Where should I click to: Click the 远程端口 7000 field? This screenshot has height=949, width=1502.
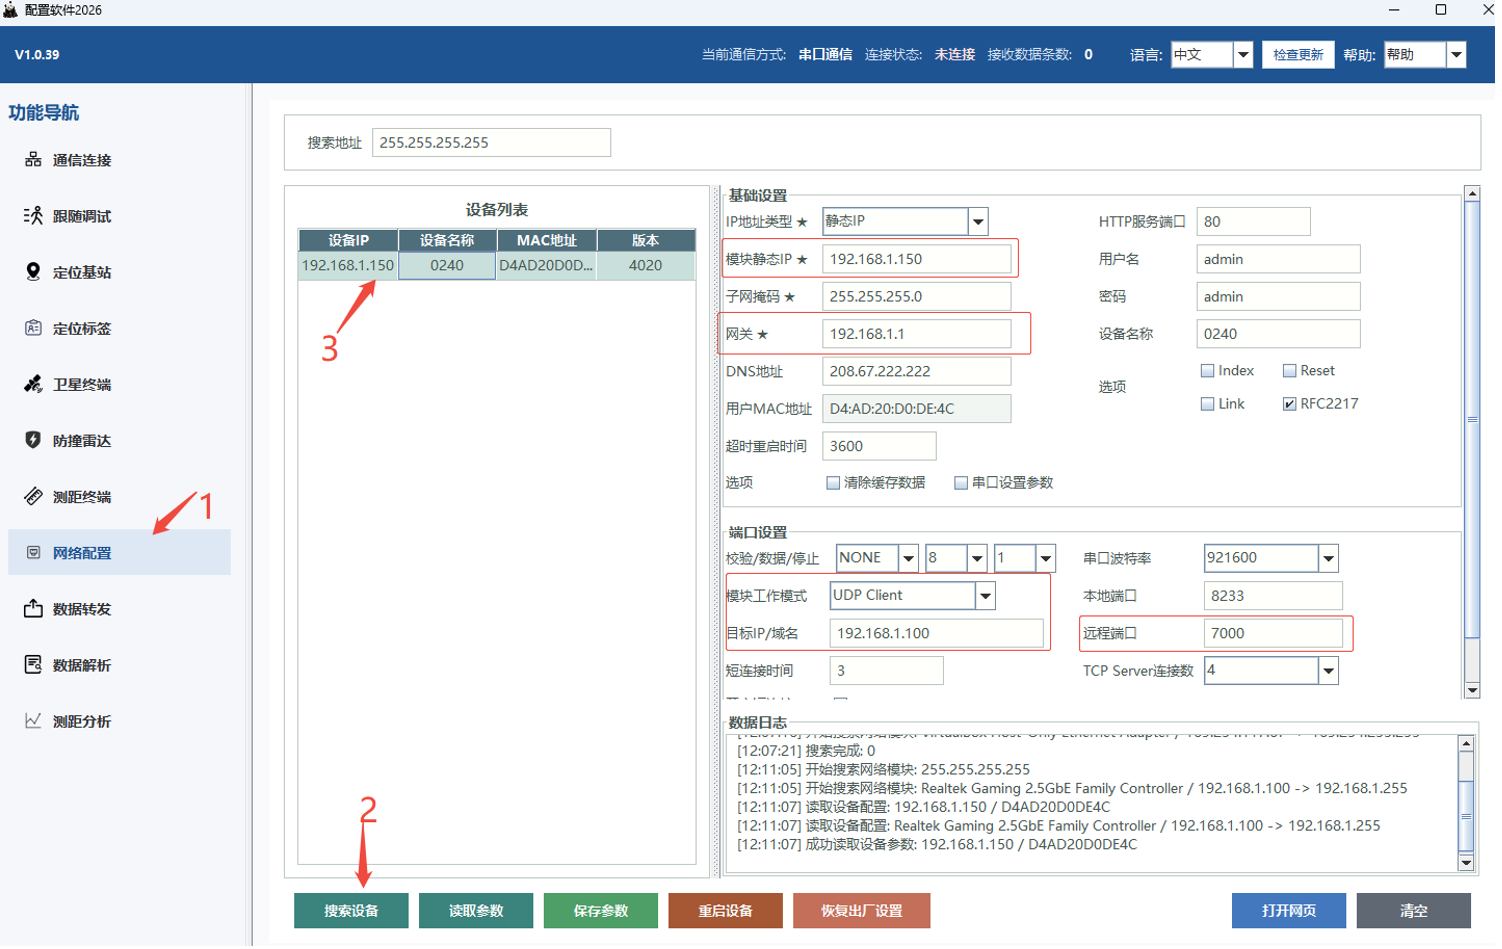tap(1273, 634)
